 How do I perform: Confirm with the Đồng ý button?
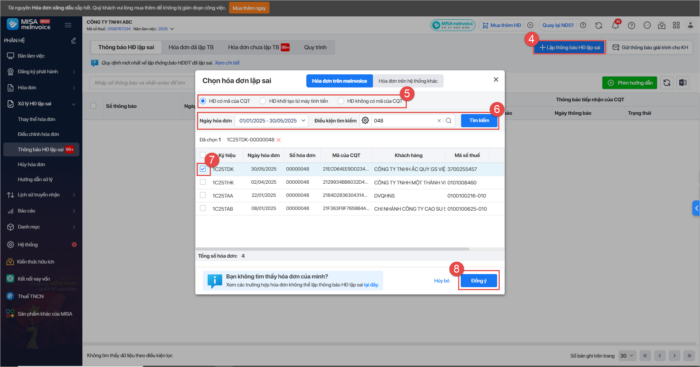pos(479,281)
